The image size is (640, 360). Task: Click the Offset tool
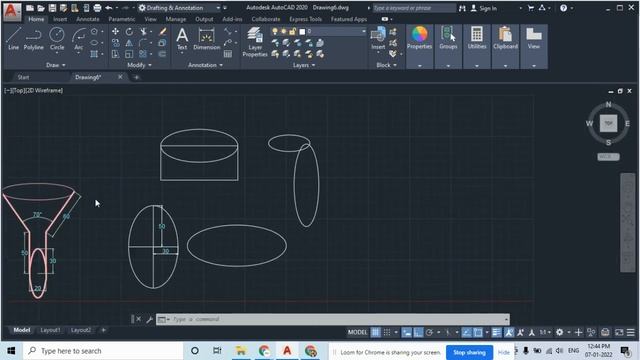pyautogui.click(x=162, y=54)
